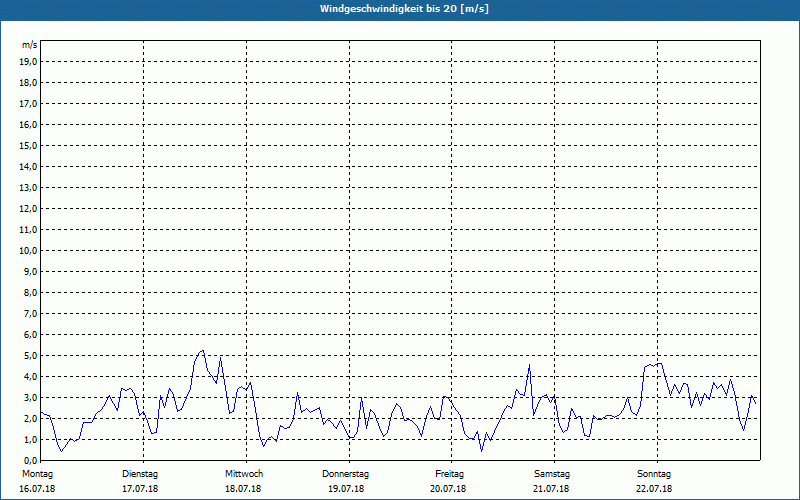Click the "Mittwoch" day label
The height and width of the screenshot is (500, 800).
click(x=244, y=474)
